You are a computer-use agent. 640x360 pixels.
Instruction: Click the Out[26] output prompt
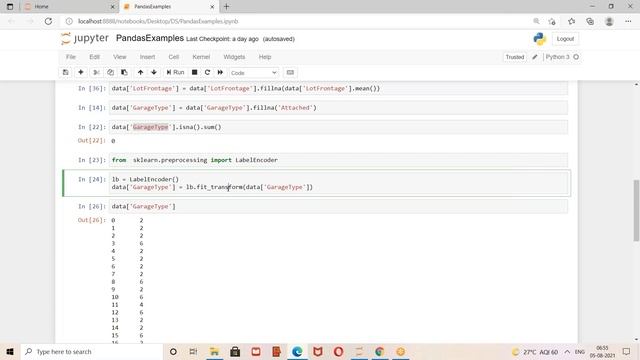[91, 220]
